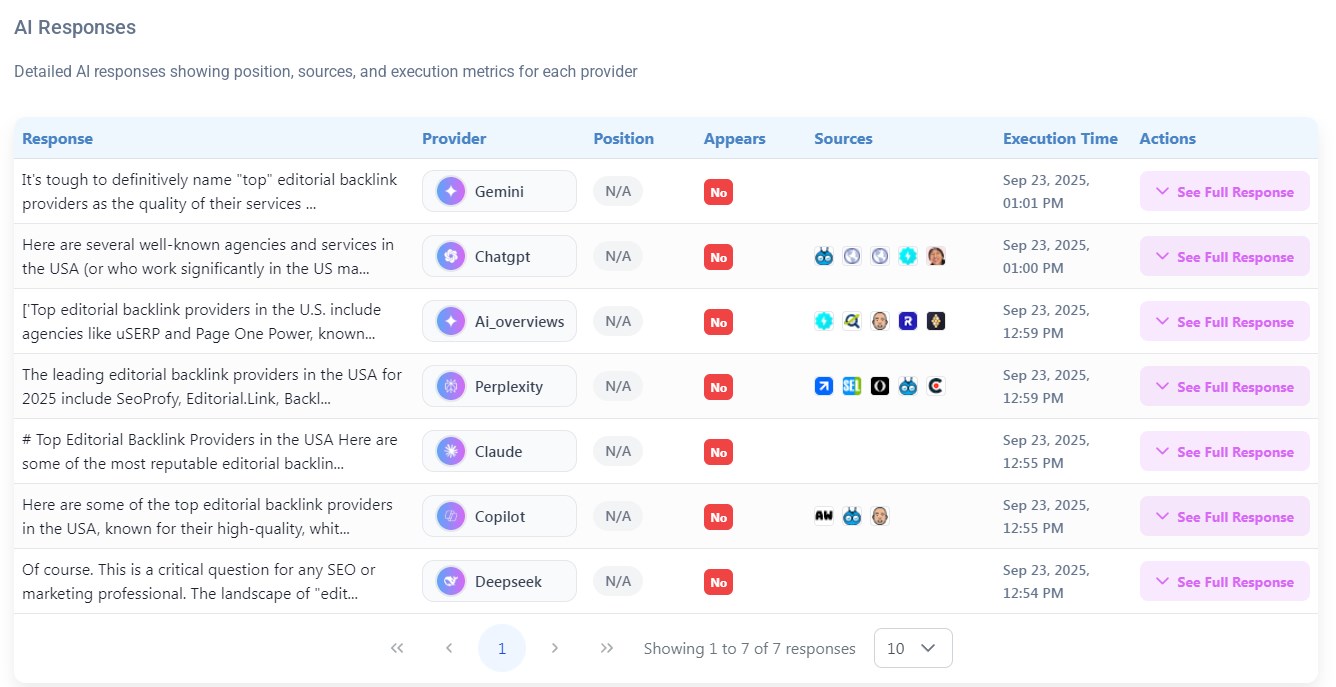
Task: Click the response text starting "The leading editorial backlink"
Action: [x=212, y=386]
